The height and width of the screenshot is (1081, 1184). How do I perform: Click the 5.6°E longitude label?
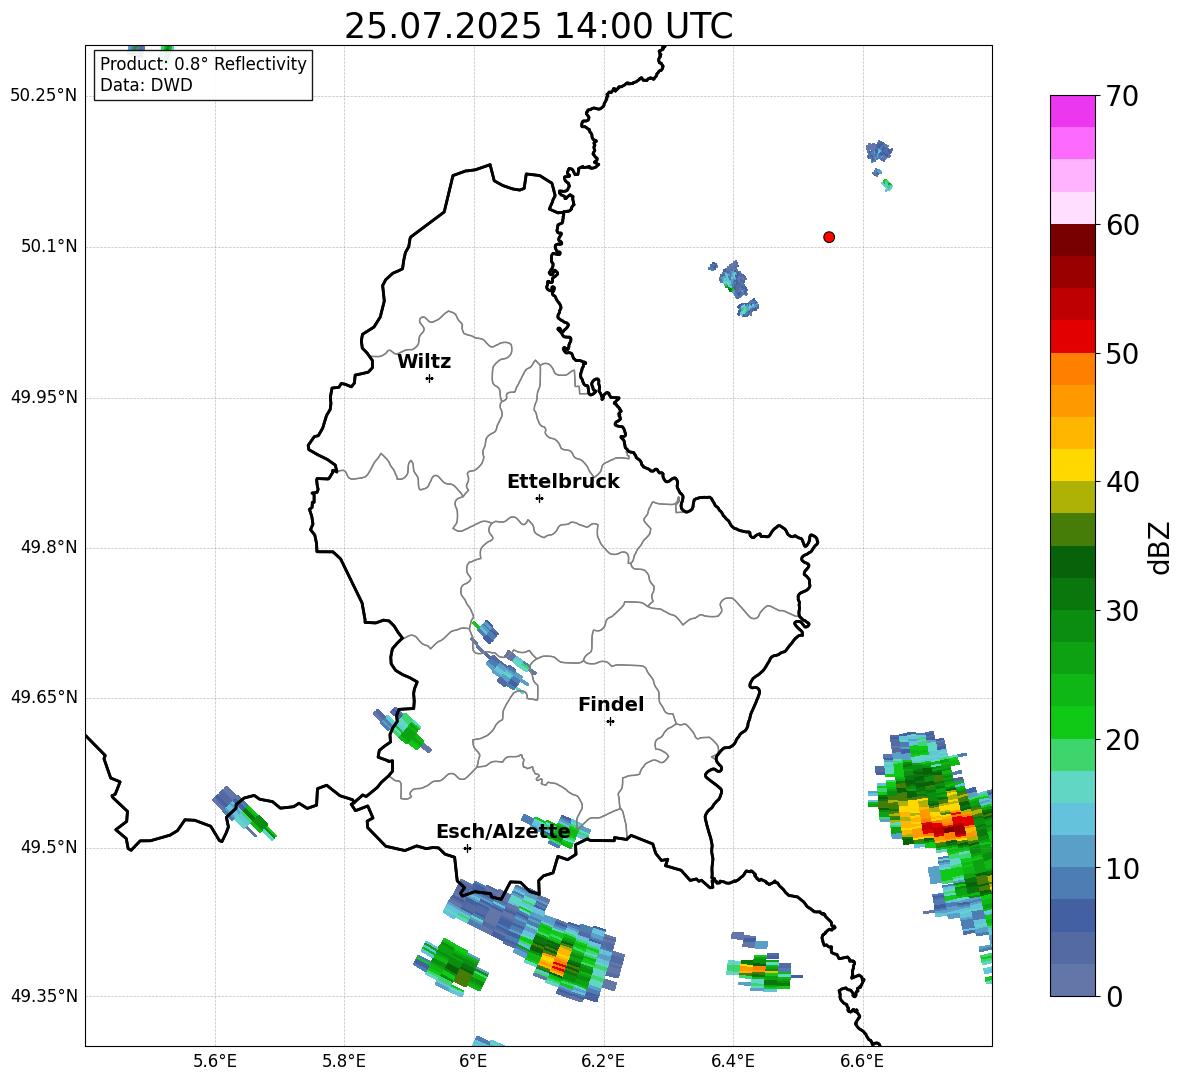point(215,1061)
